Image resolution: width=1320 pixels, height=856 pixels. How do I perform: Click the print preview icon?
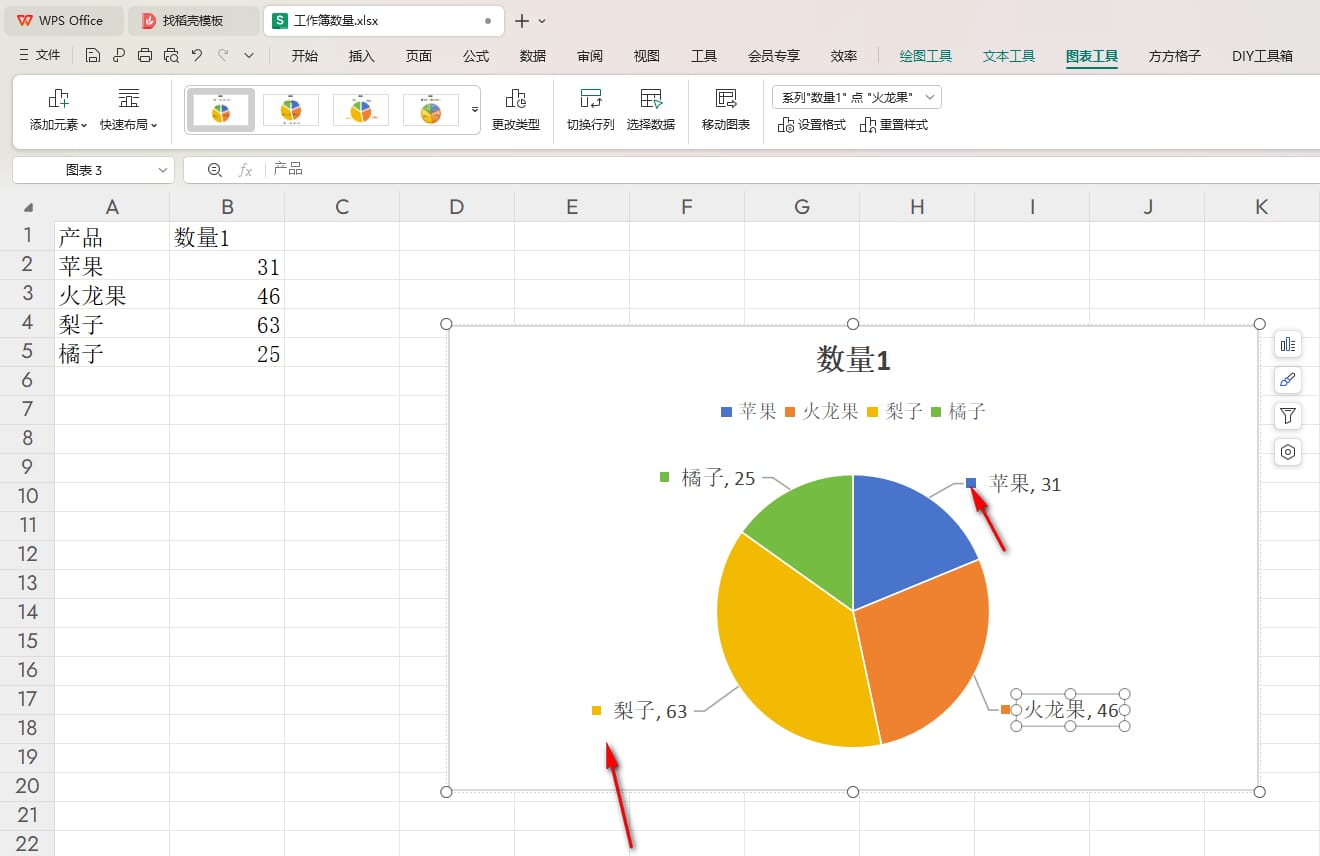tap(171, 56)
